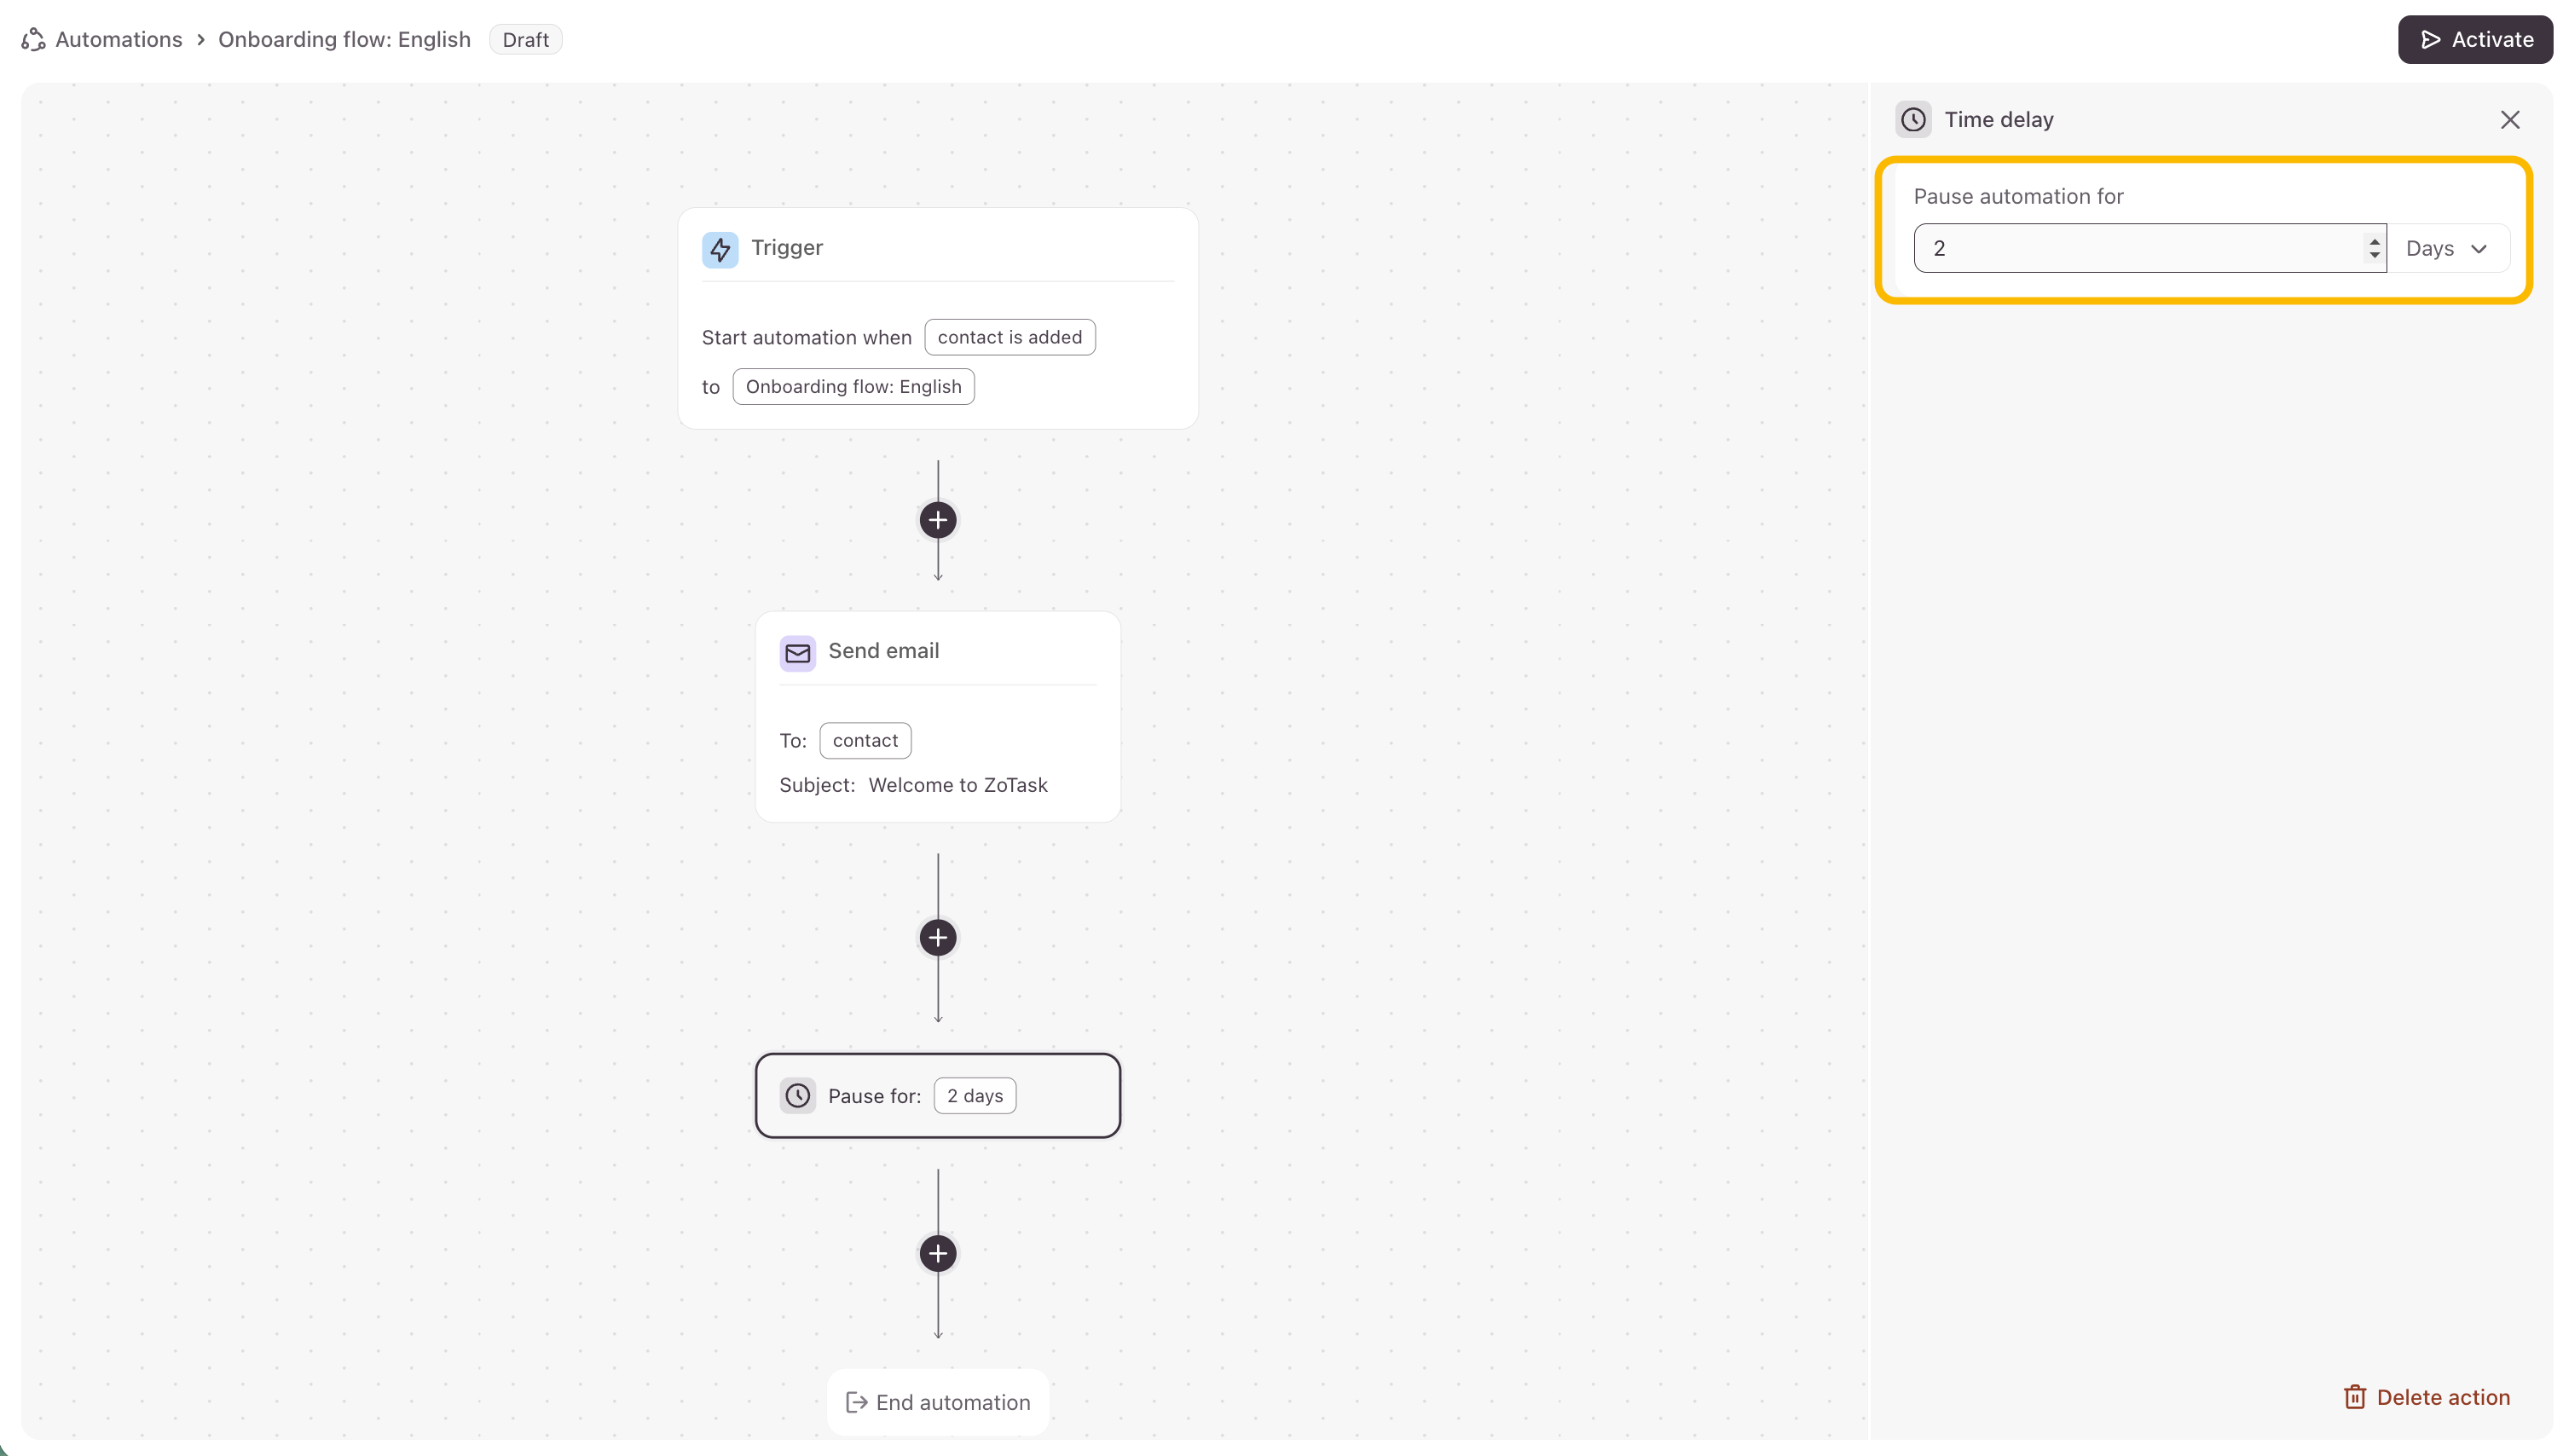Click the Send email envelope icon
The height and width of the screenshot is (1456, 2563).
pos(797,653)
